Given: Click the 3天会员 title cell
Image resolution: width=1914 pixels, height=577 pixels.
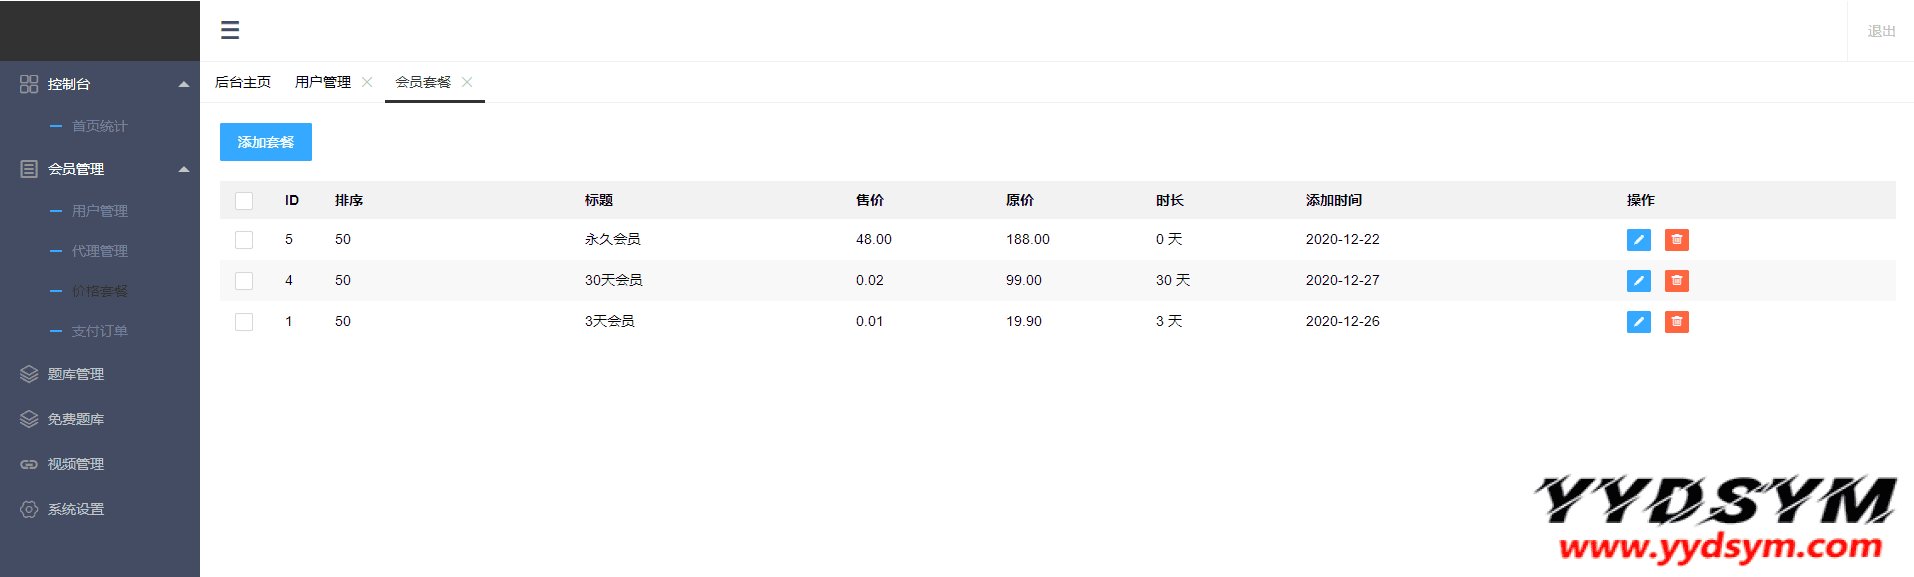Looking at the screenshot, I should pos(610,321).
